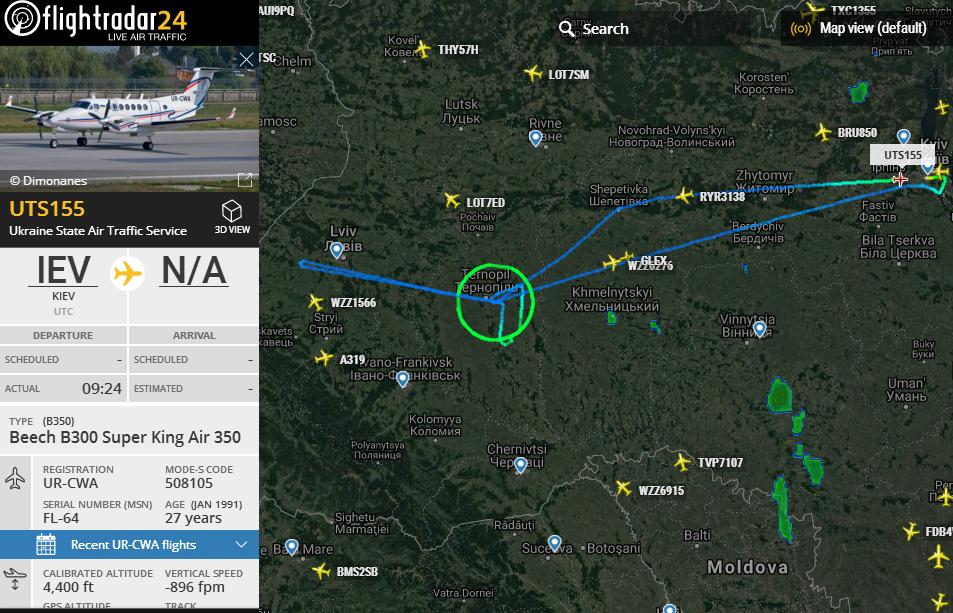This screenshot has height=613, width=953.
Task: Open the 3D VIEW cube icon
Action: pyautogui.click(x=232, y=211)
